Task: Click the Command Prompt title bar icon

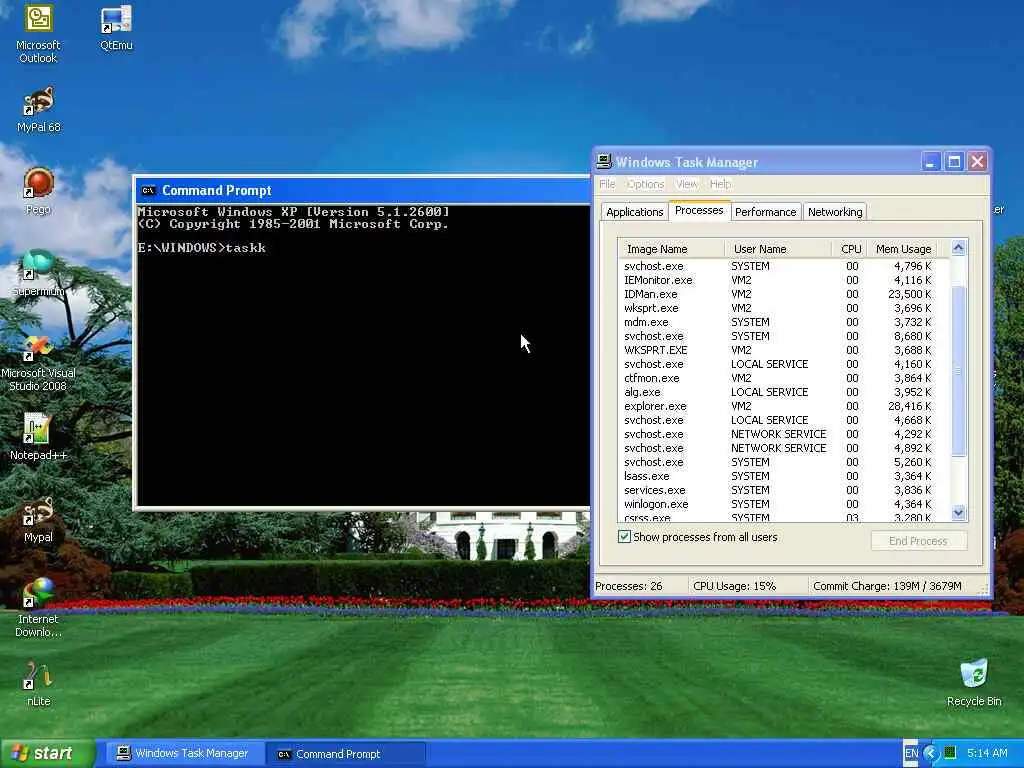Action: tap(148, 191)
